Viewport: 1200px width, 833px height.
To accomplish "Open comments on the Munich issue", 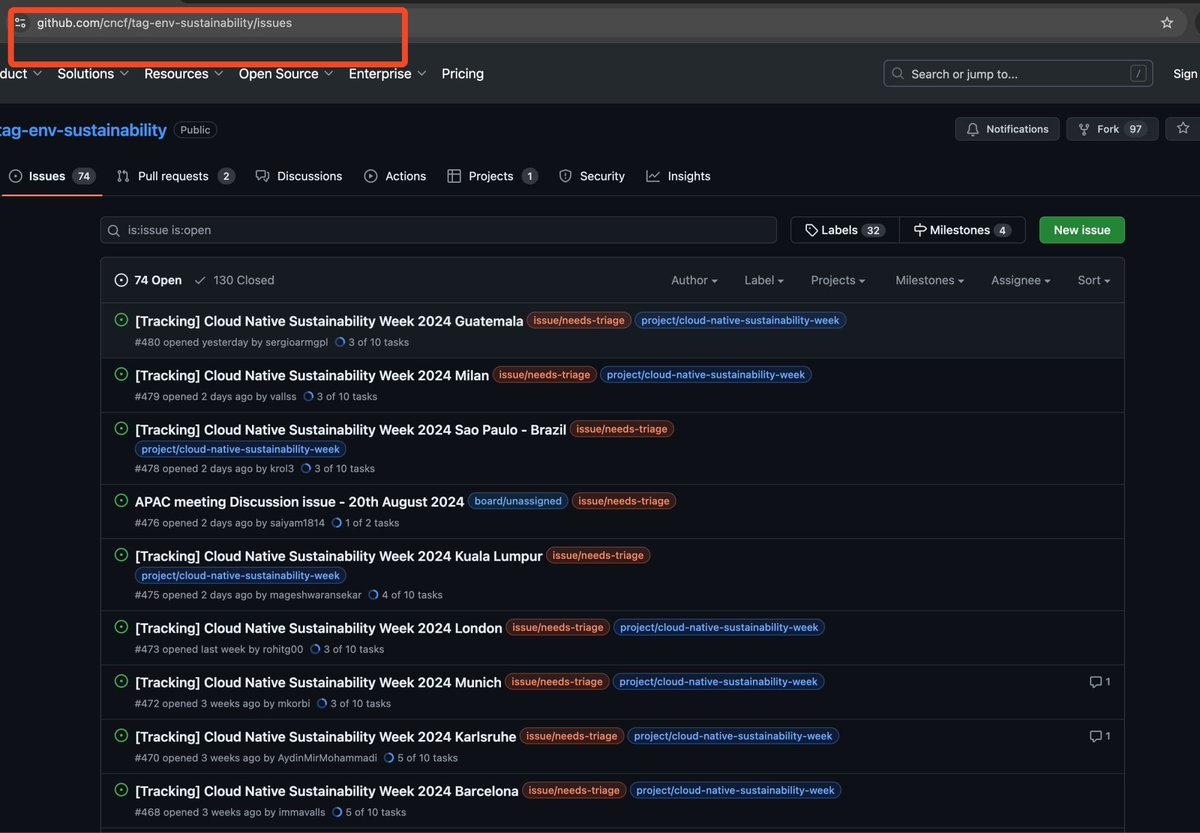I will pyautogui.click(x=1100, y=682).
